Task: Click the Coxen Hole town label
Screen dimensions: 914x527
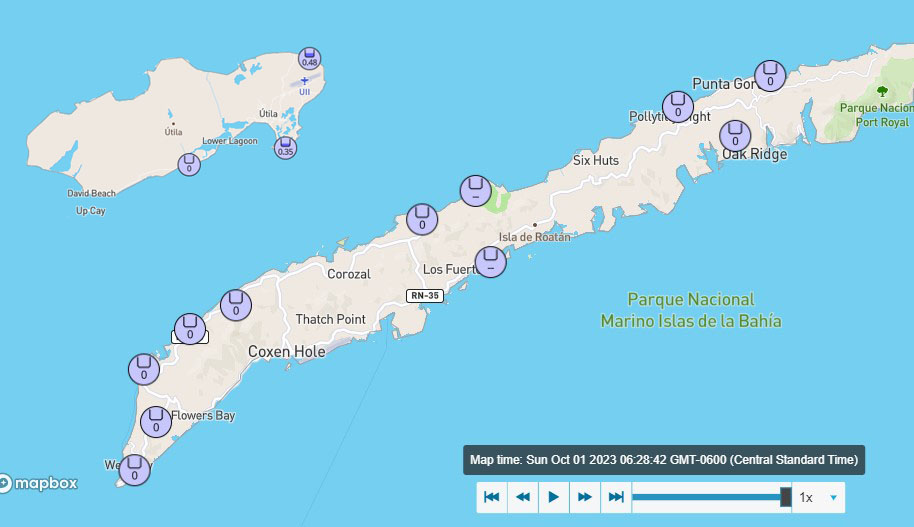Action: pyautogui.click(x=286, y=352)
